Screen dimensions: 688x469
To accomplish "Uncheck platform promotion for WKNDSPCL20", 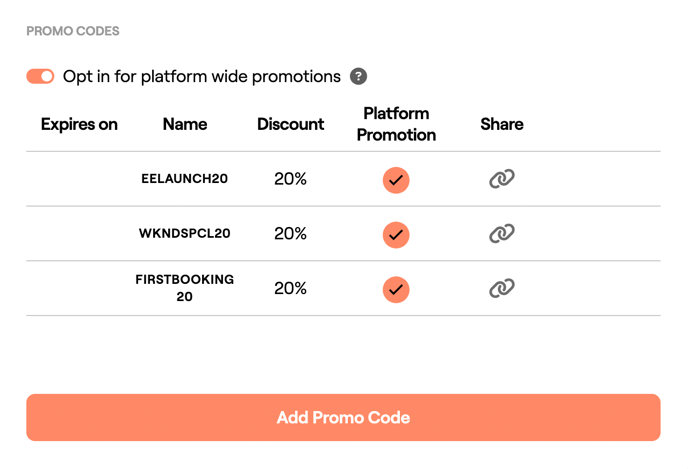I will [396, 234].
